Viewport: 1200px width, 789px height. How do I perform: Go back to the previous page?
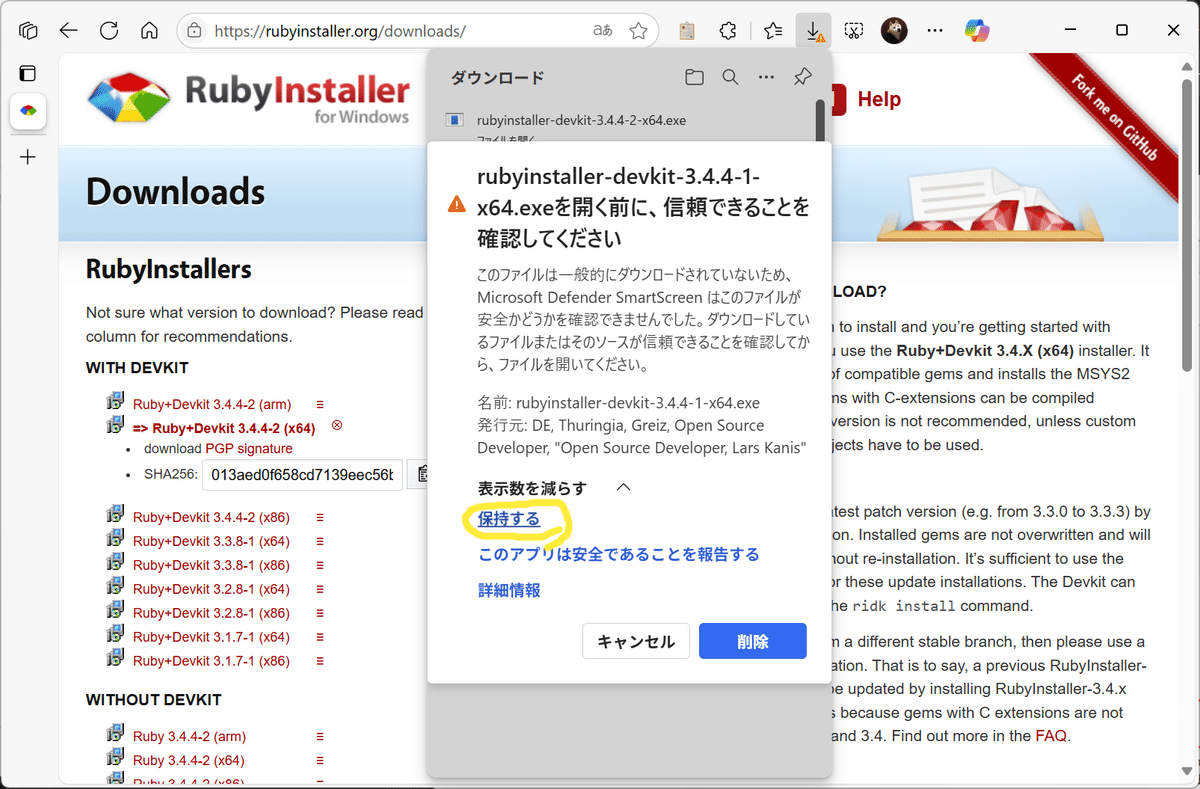[68, 30]
